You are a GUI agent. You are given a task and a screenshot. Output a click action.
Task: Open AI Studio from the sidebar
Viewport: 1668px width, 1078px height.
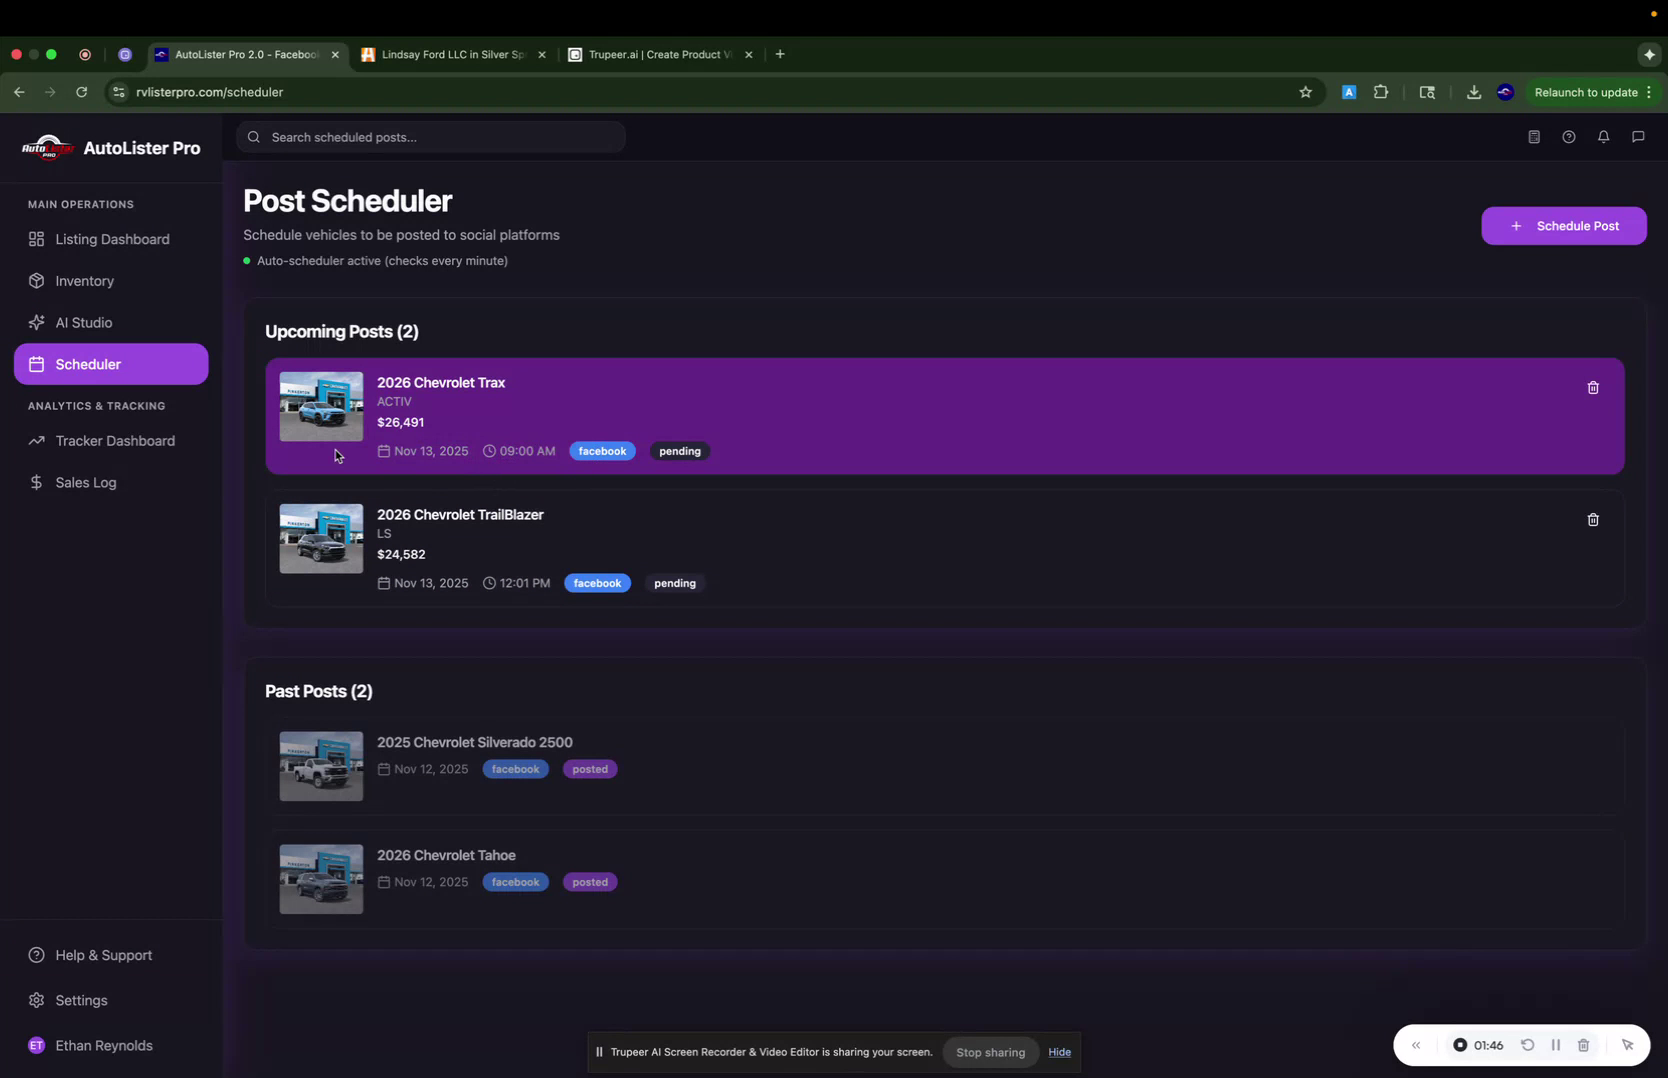pyautogui.click(x=83, y=322)
